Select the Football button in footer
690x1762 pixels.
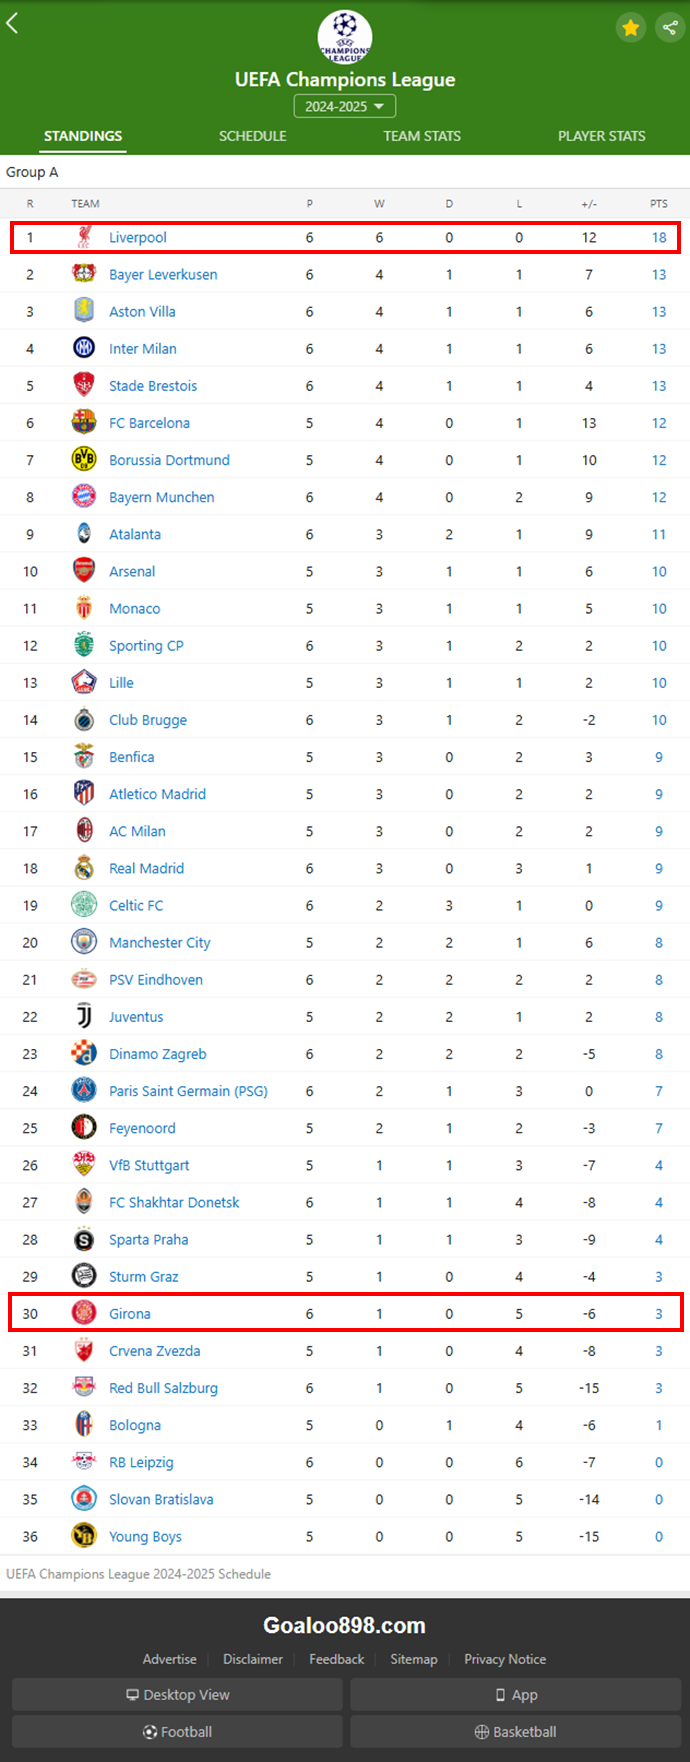click(x=177, y=1731)
